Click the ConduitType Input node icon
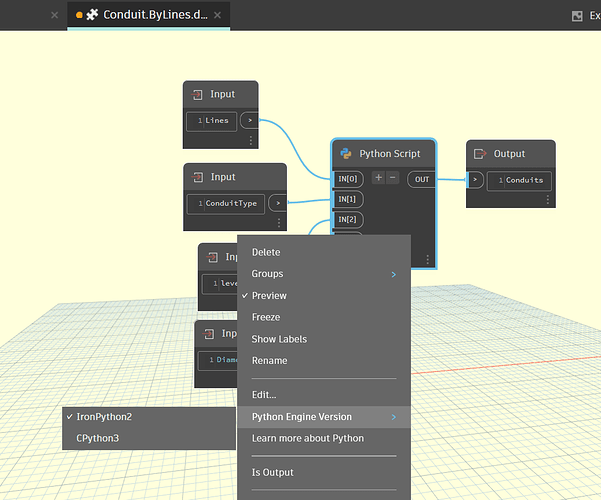 click(198, 177)
